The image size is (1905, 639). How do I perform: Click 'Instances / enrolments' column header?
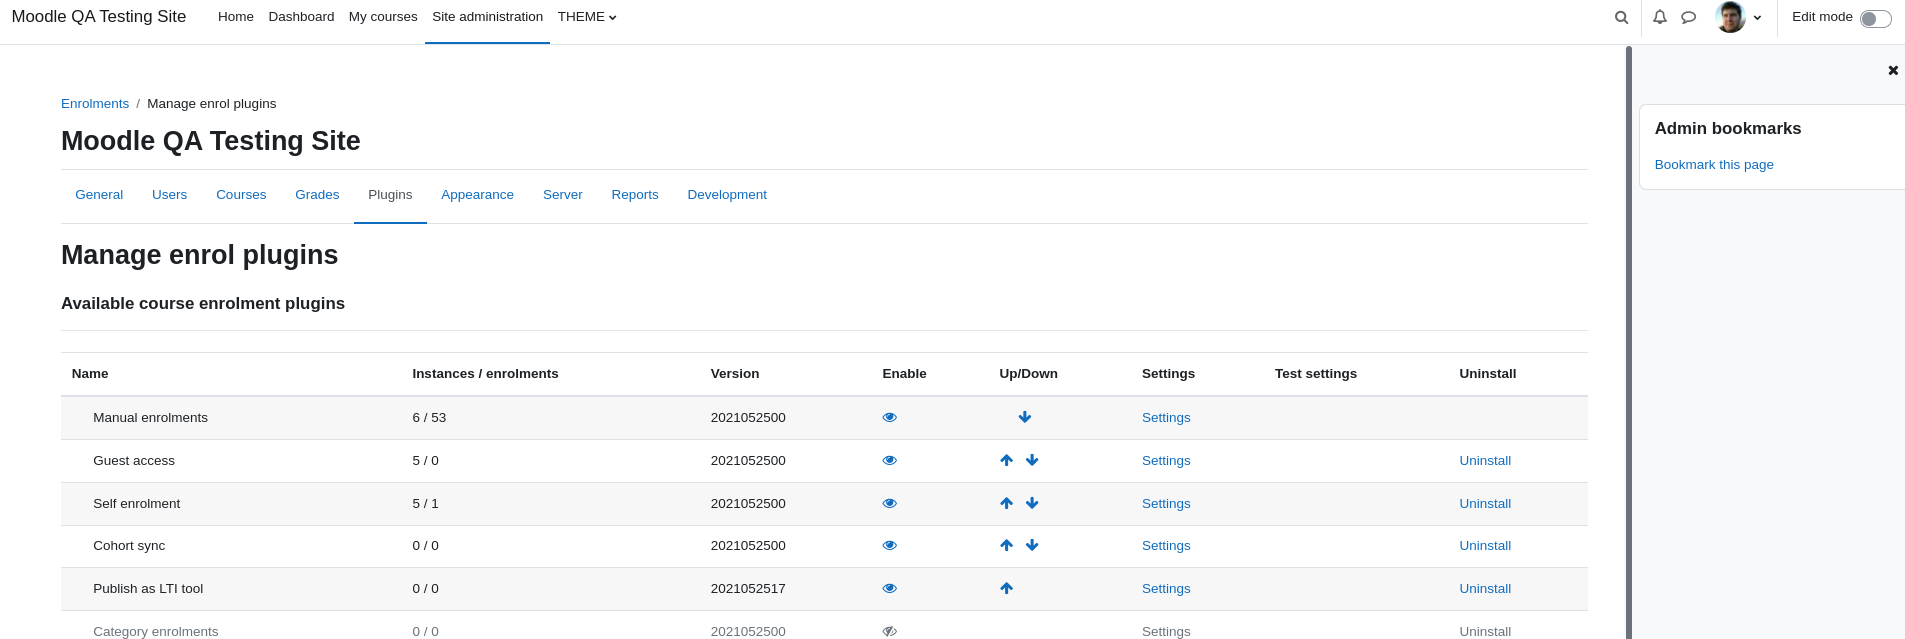pyautogui.click(x=485, y=374)
